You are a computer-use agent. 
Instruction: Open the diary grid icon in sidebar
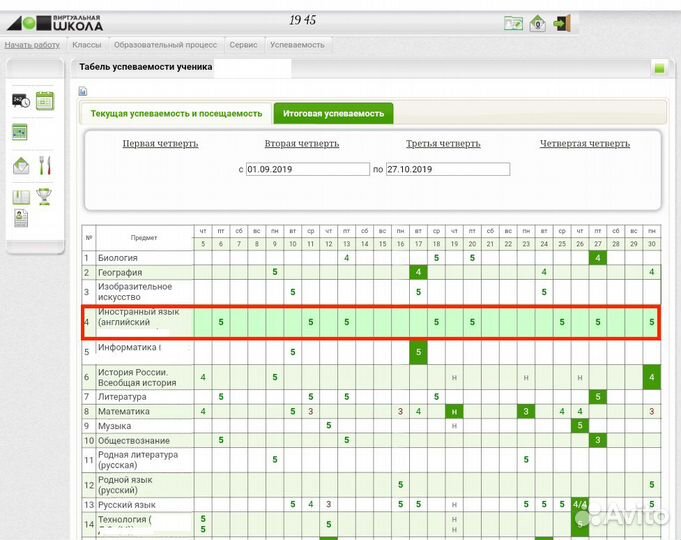(20, 132)
